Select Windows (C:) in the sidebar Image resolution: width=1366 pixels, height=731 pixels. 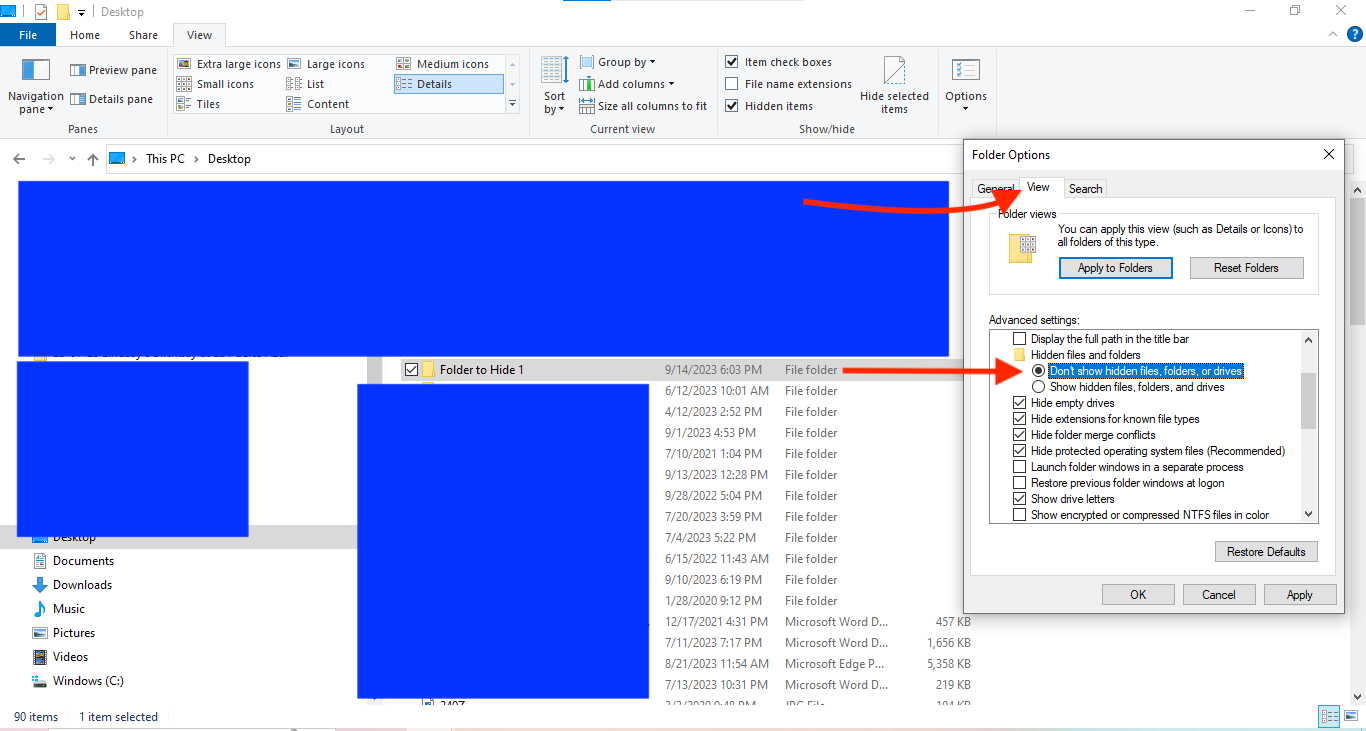click(88, 680)
